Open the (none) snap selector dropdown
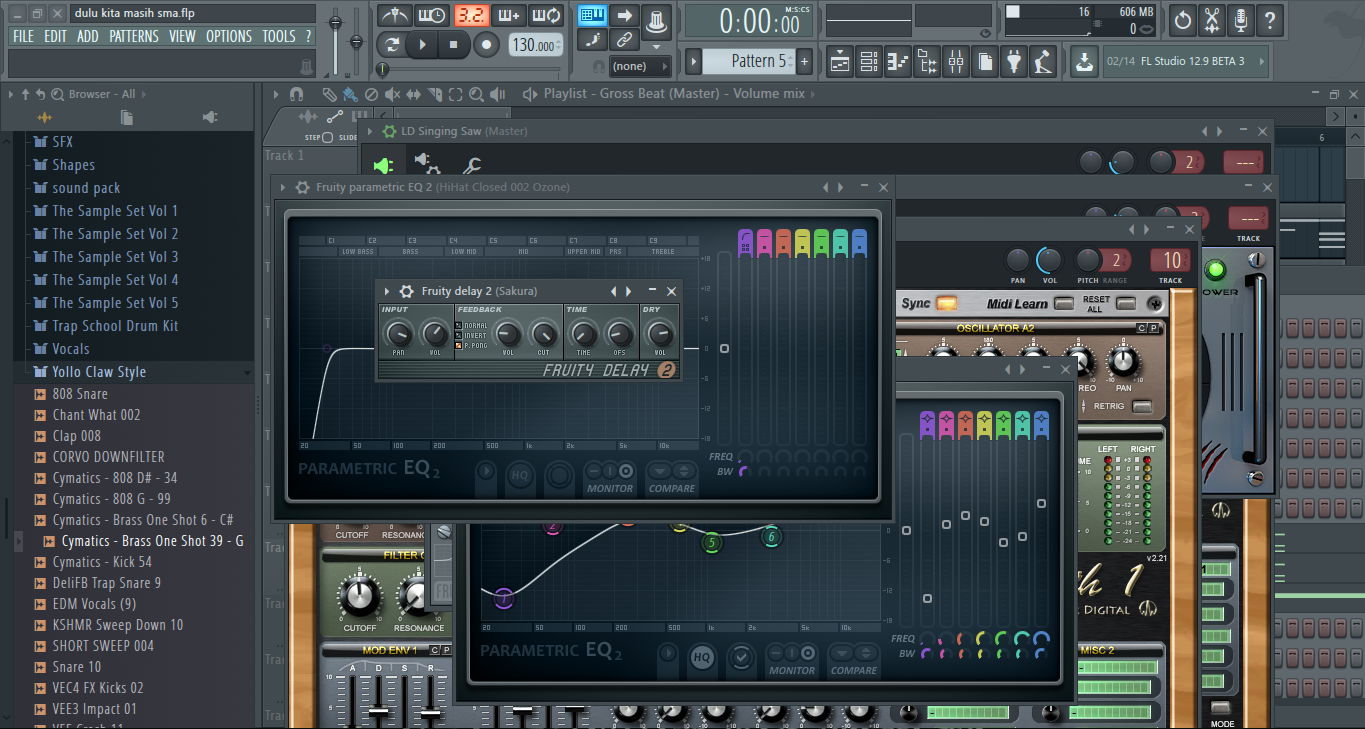Image resolution: width=1365 pixels, height=729 pixels. pos(640,66)
